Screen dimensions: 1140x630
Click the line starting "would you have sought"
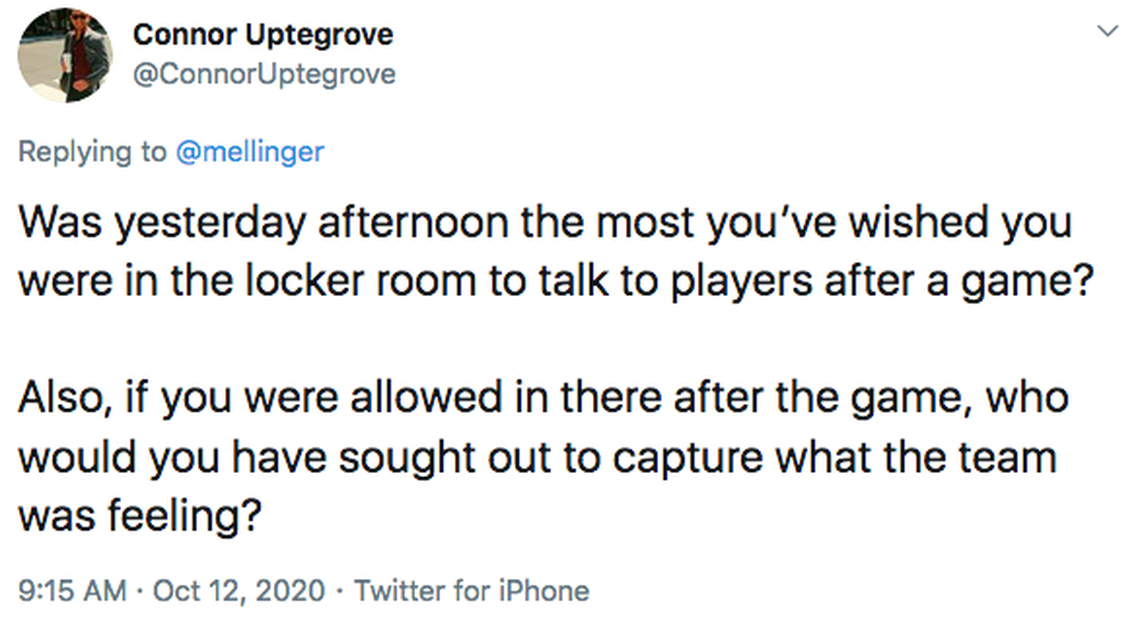click(538, 456)
